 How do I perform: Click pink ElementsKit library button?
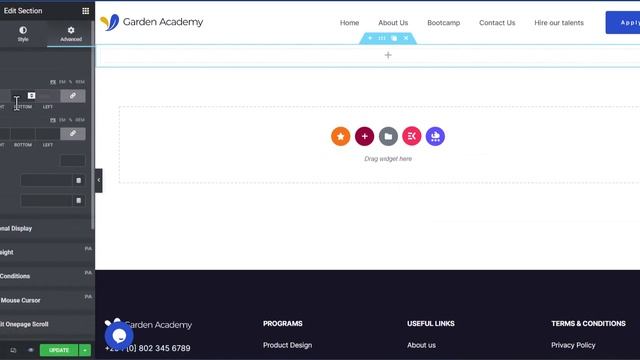coord(411,136)
